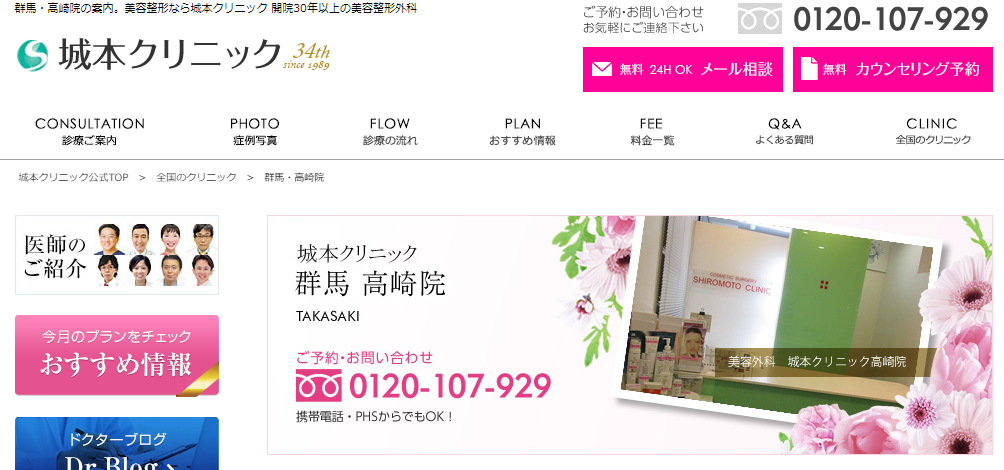Open PHOTO 症例写真 menu
The height and width of the screenshot is (470, 1004).
(255, 131)
